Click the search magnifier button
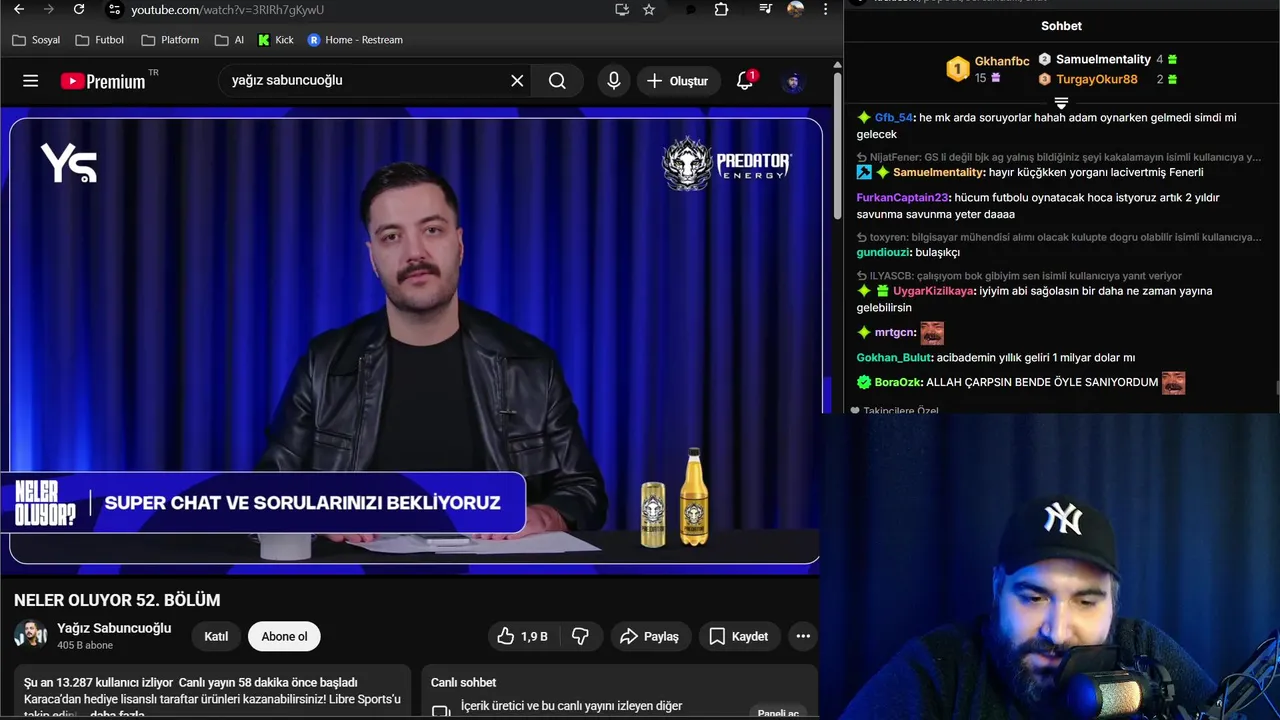 point(557,81)
